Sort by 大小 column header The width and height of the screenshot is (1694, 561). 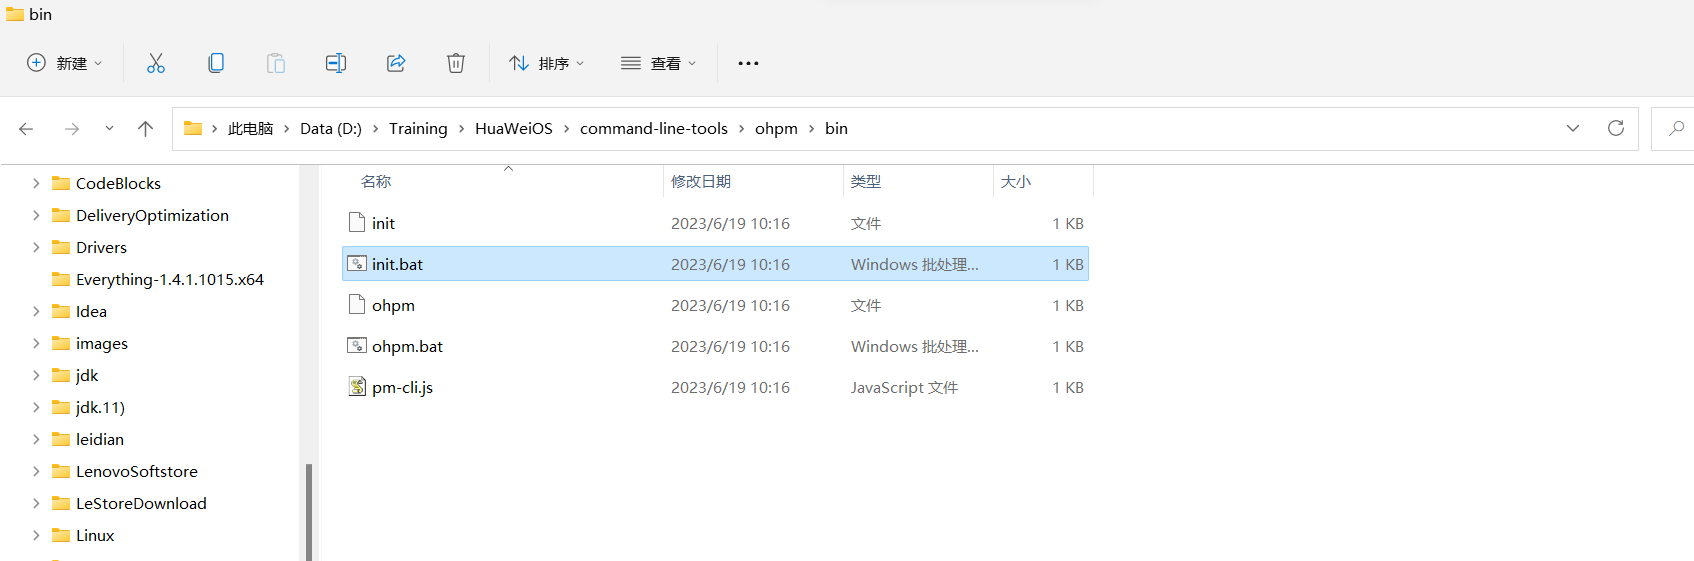click(x=1016, y=181)
